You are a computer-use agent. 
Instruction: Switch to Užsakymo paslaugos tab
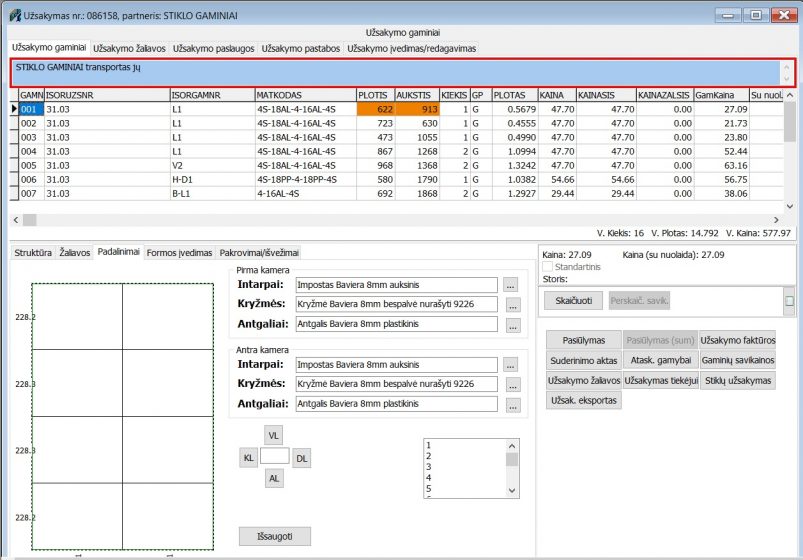click(214, 48)
